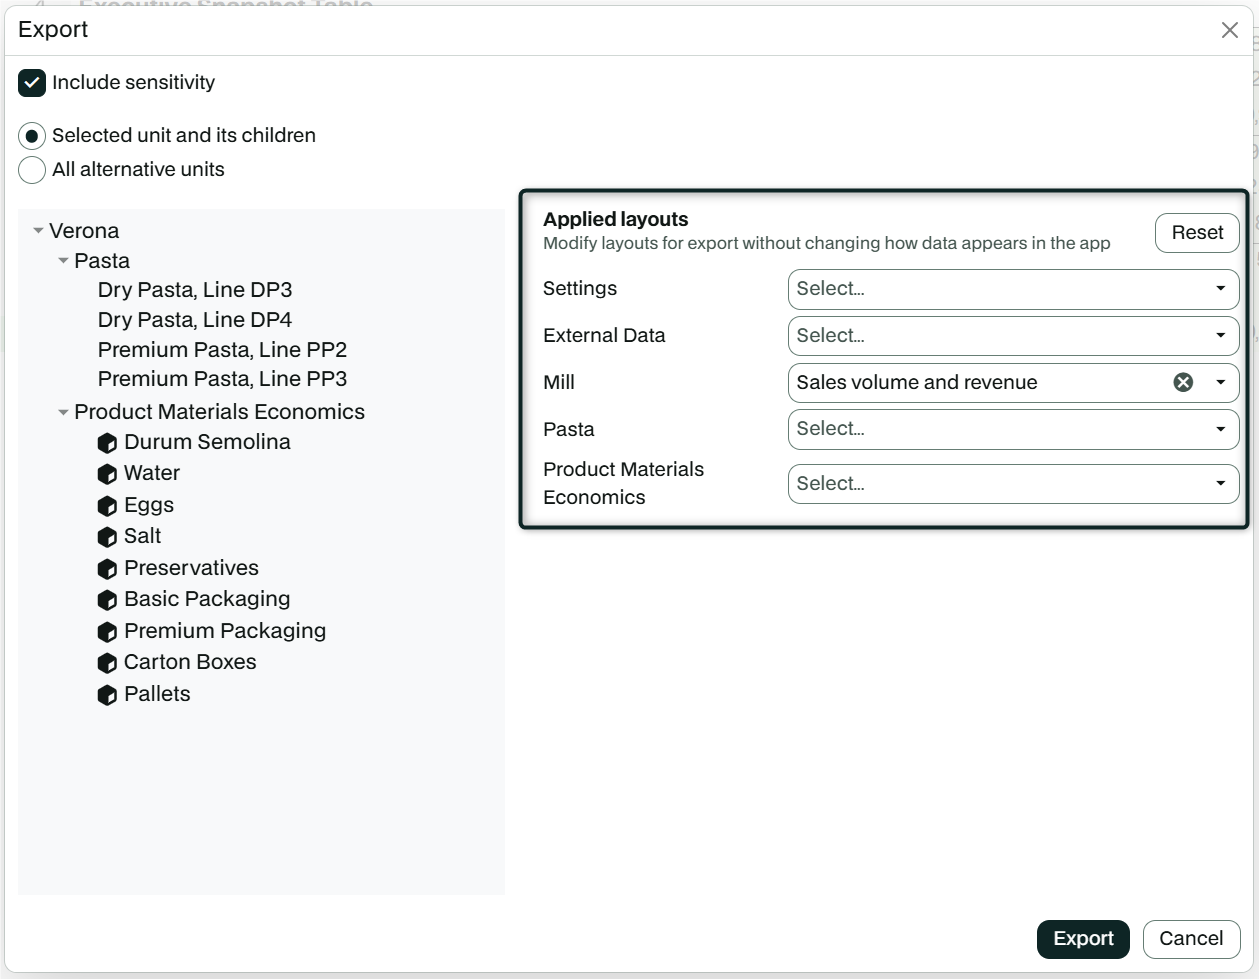This screenshot has width=1259, height=979.
Task: Open the Pasta layout dropdown
Action: 1013,429
